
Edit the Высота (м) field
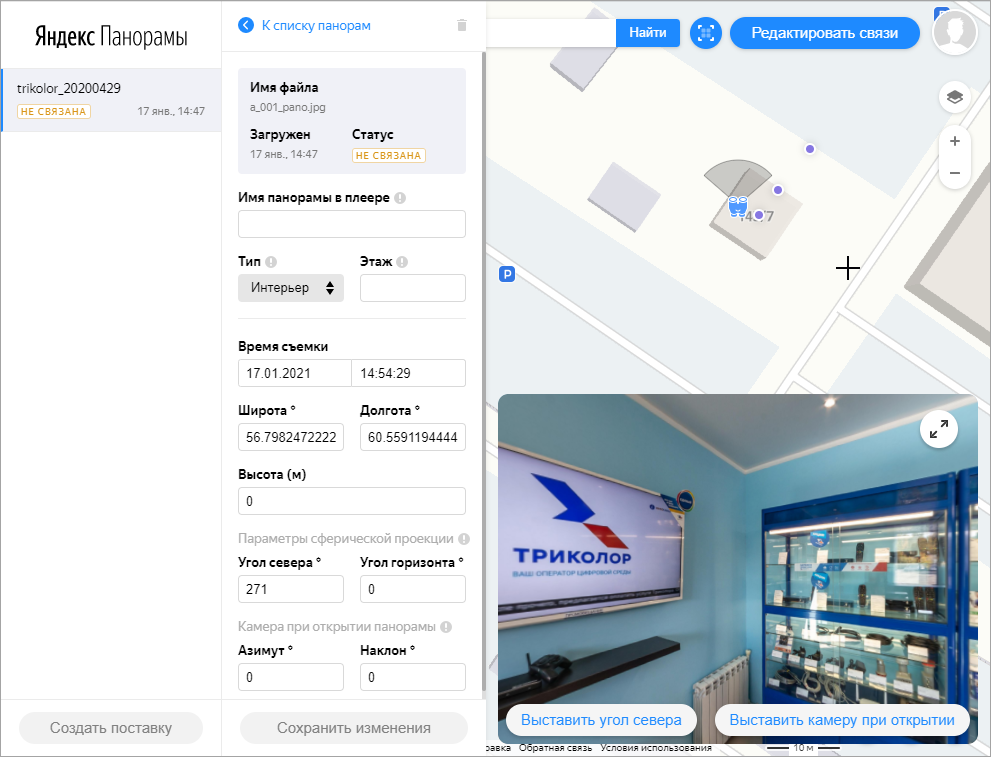click(352, 501)
